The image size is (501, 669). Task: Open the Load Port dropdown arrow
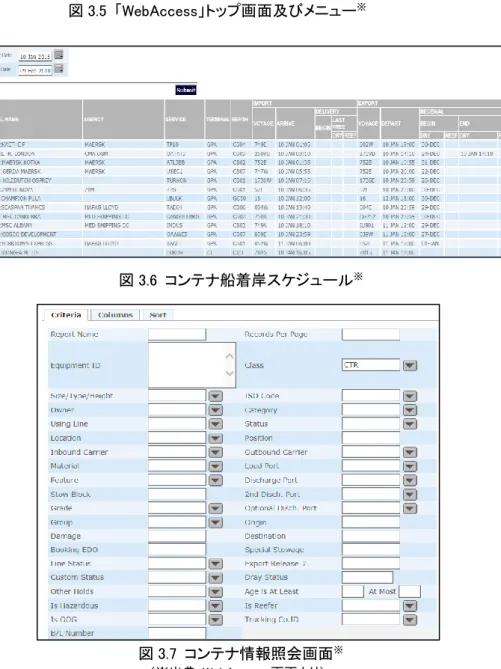coord(410,466)
